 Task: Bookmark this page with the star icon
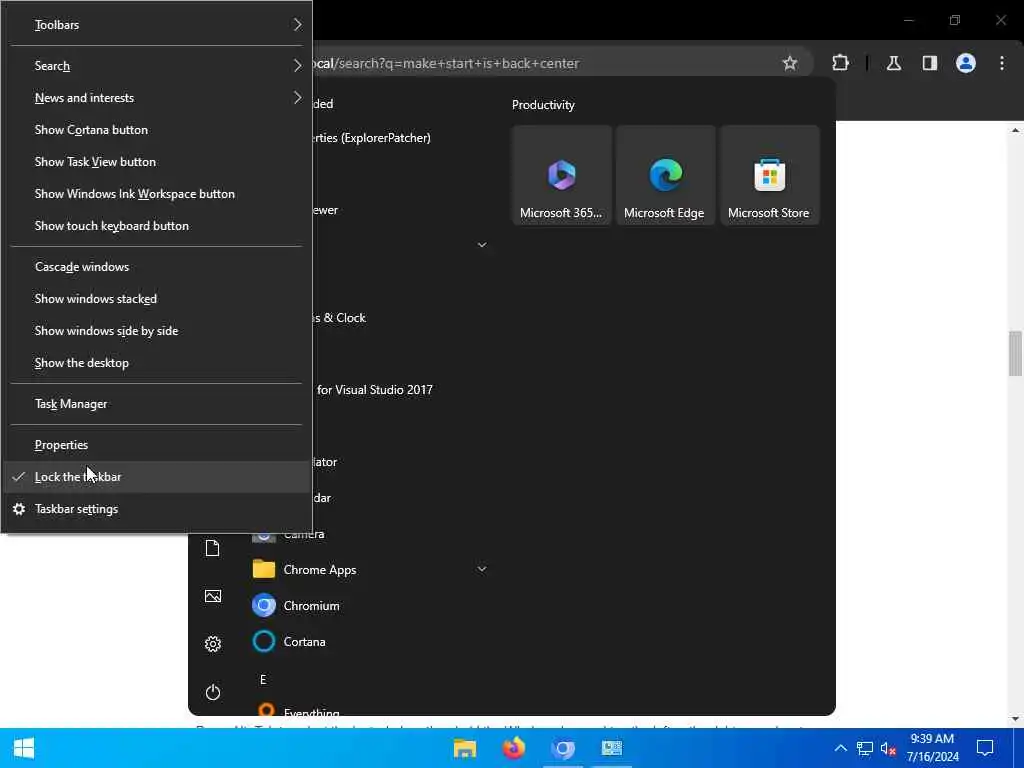(x=790, y=63)
